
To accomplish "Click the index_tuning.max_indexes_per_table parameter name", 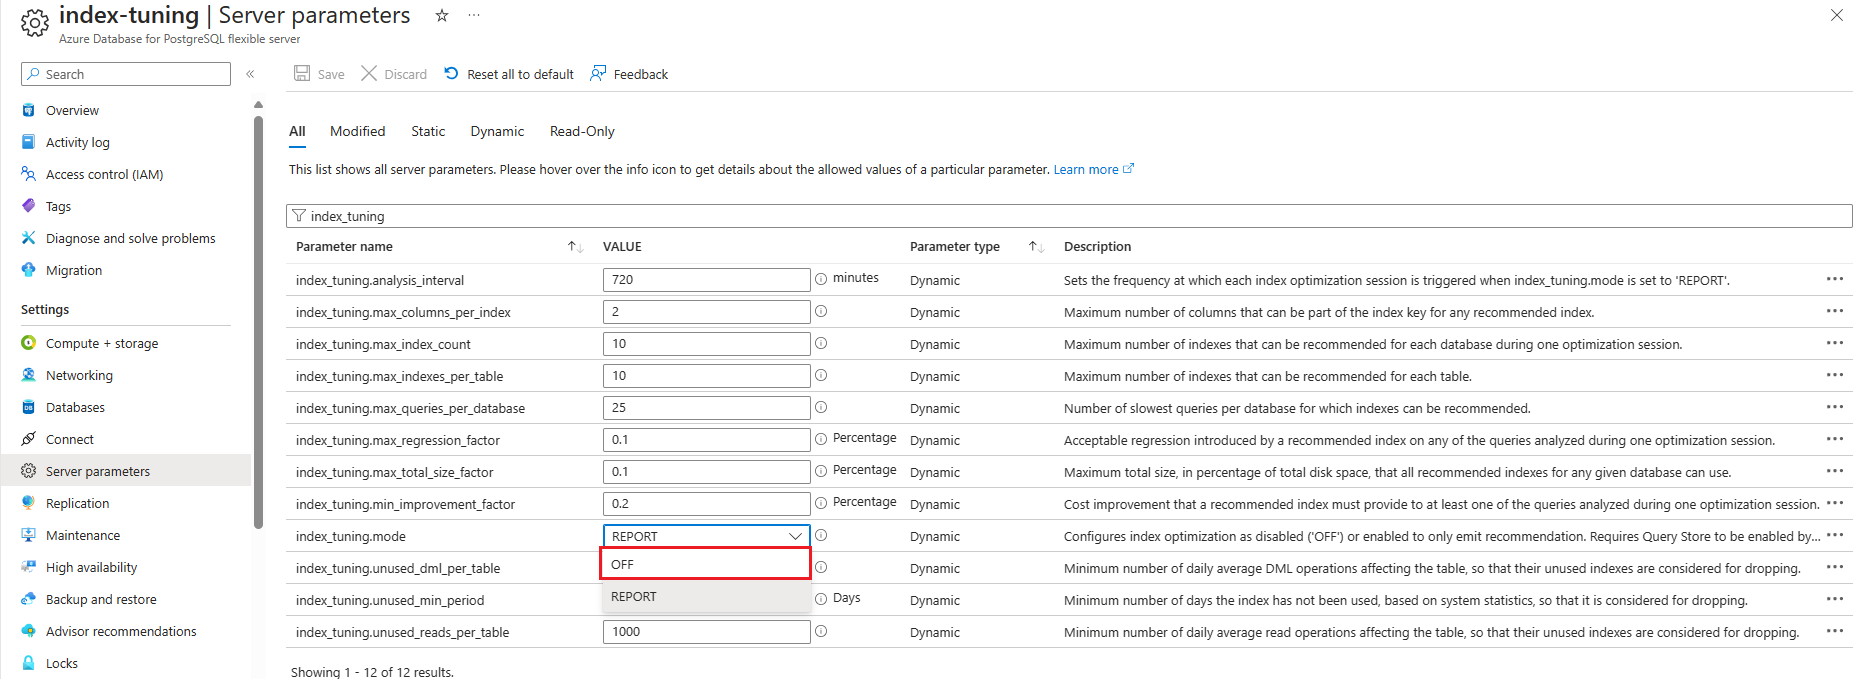I will pos(399,376).
